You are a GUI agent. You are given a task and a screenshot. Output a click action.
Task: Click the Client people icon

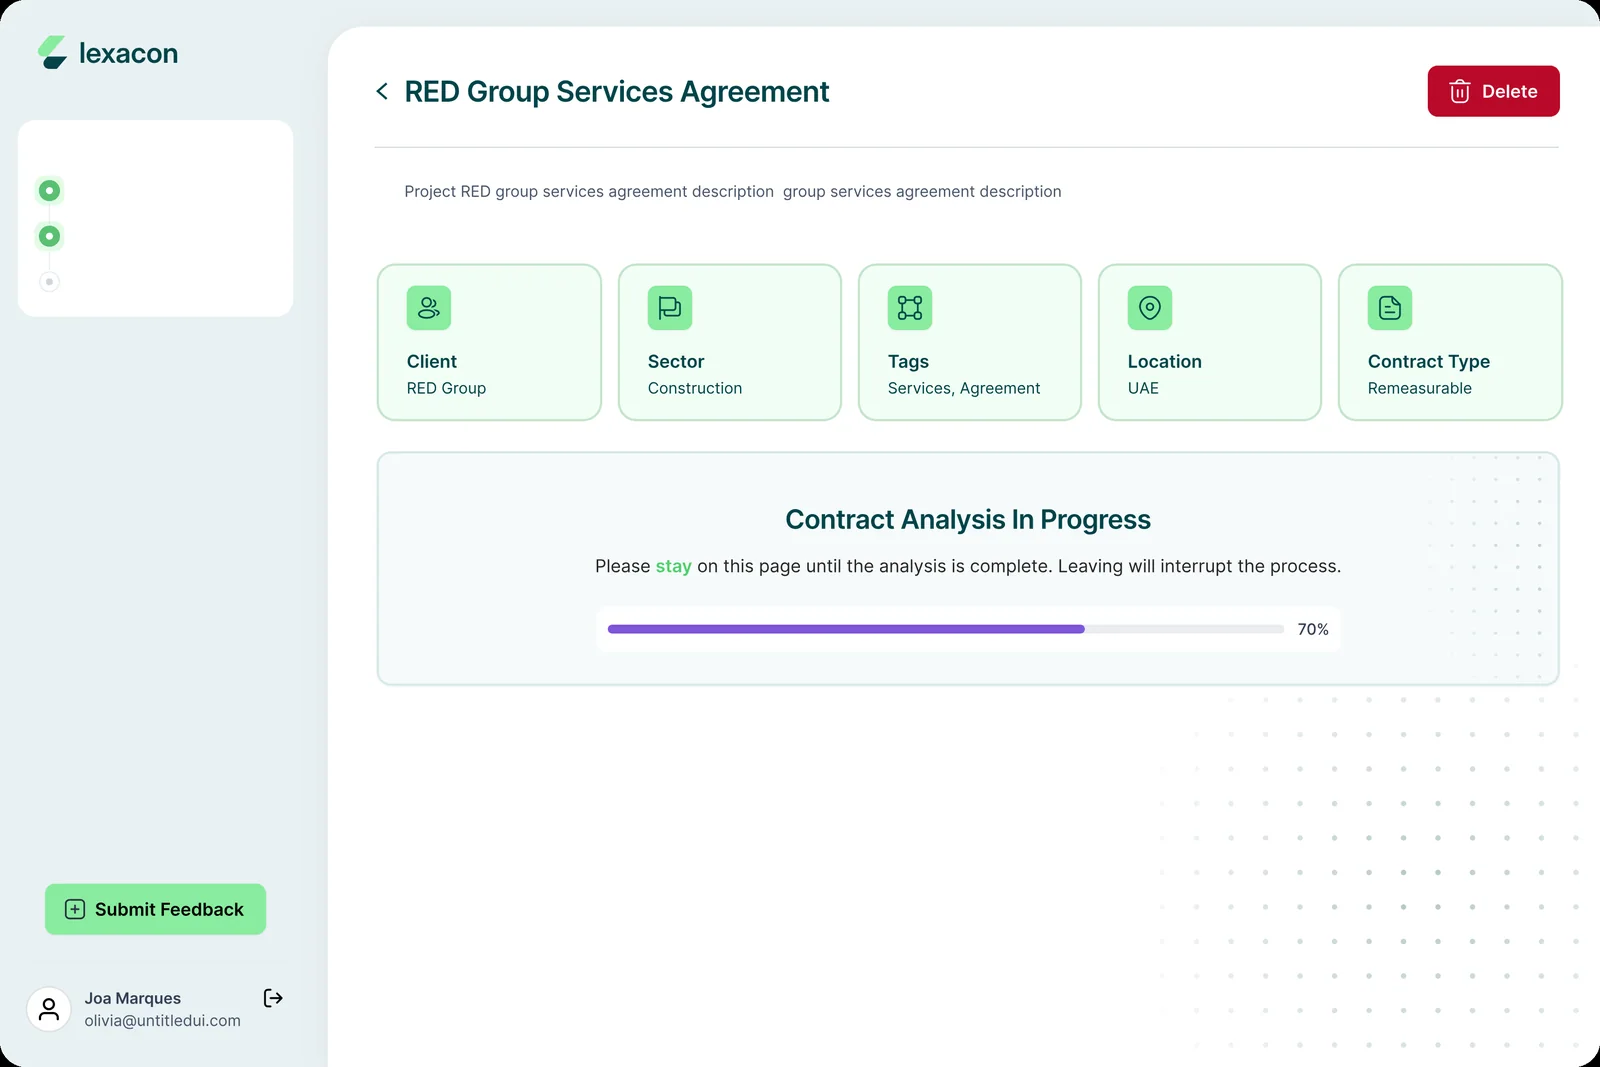(x=429, y=308)
